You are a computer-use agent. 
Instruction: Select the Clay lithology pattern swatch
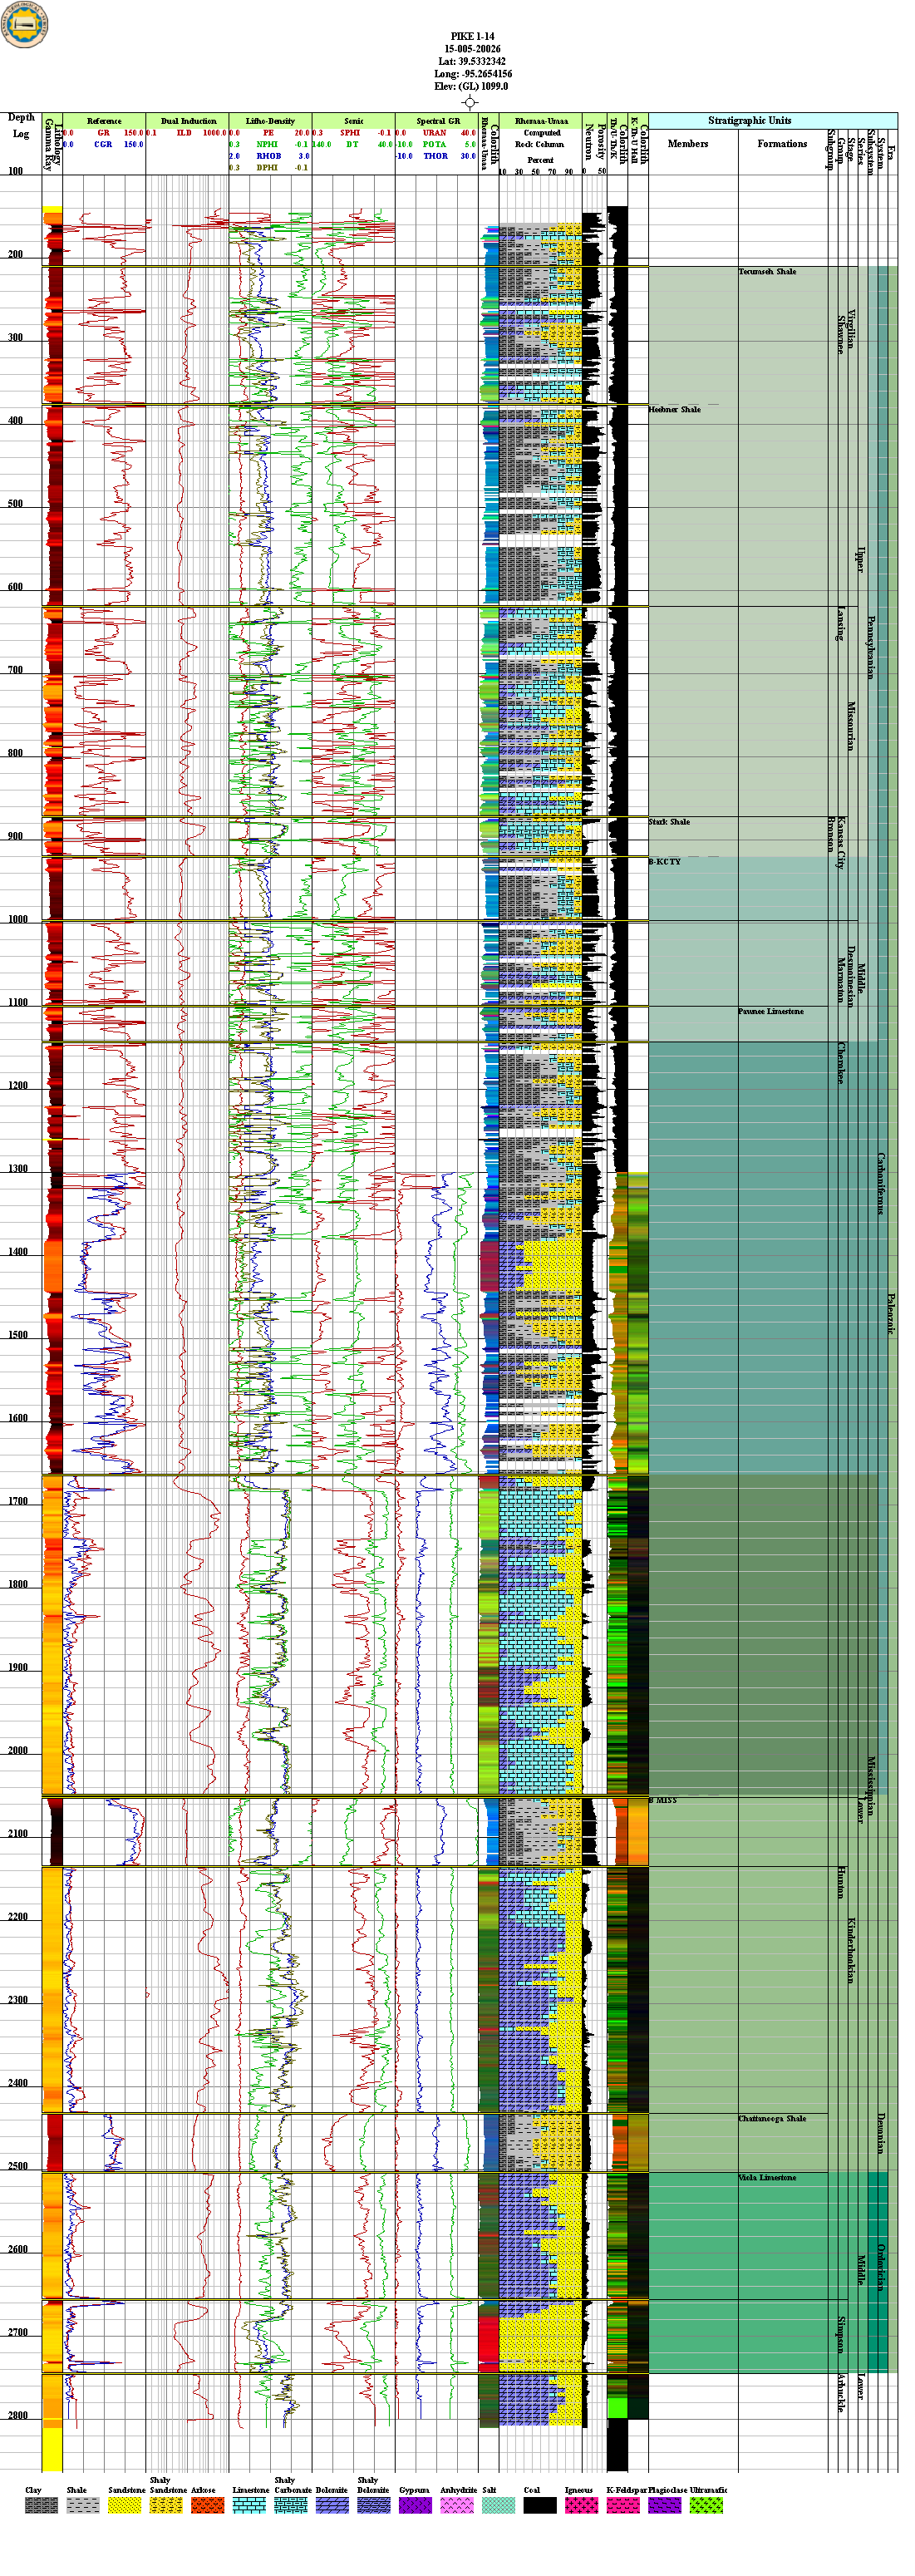tap(41, 2505)
